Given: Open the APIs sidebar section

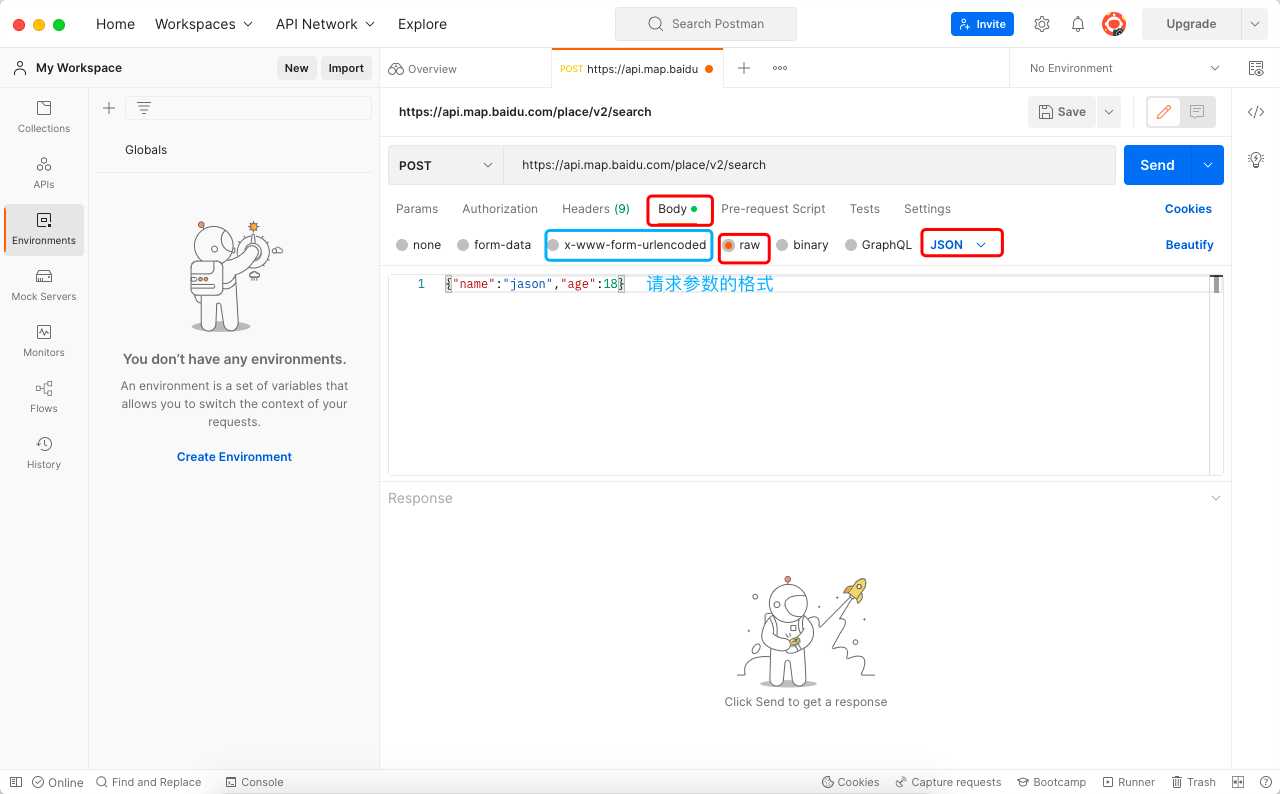Looking at the screenshot, I should 44,173.
